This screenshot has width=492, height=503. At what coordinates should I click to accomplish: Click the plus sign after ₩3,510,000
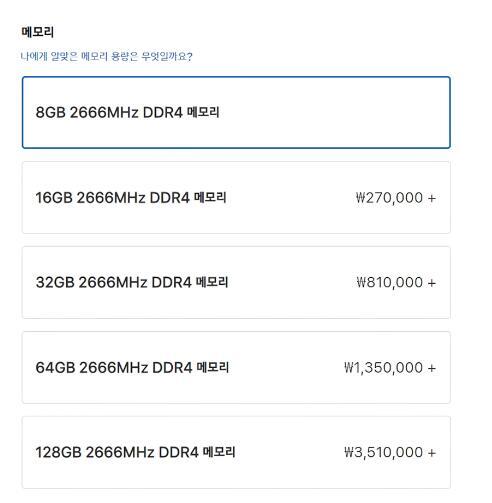(x=432, y=453)
